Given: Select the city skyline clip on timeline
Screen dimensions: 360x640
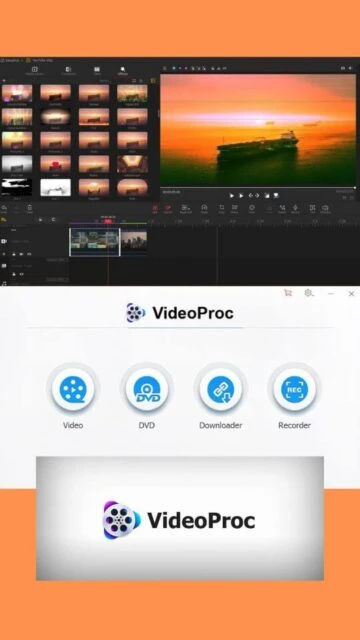Looking at the screenshot, I should coord(134,242).
